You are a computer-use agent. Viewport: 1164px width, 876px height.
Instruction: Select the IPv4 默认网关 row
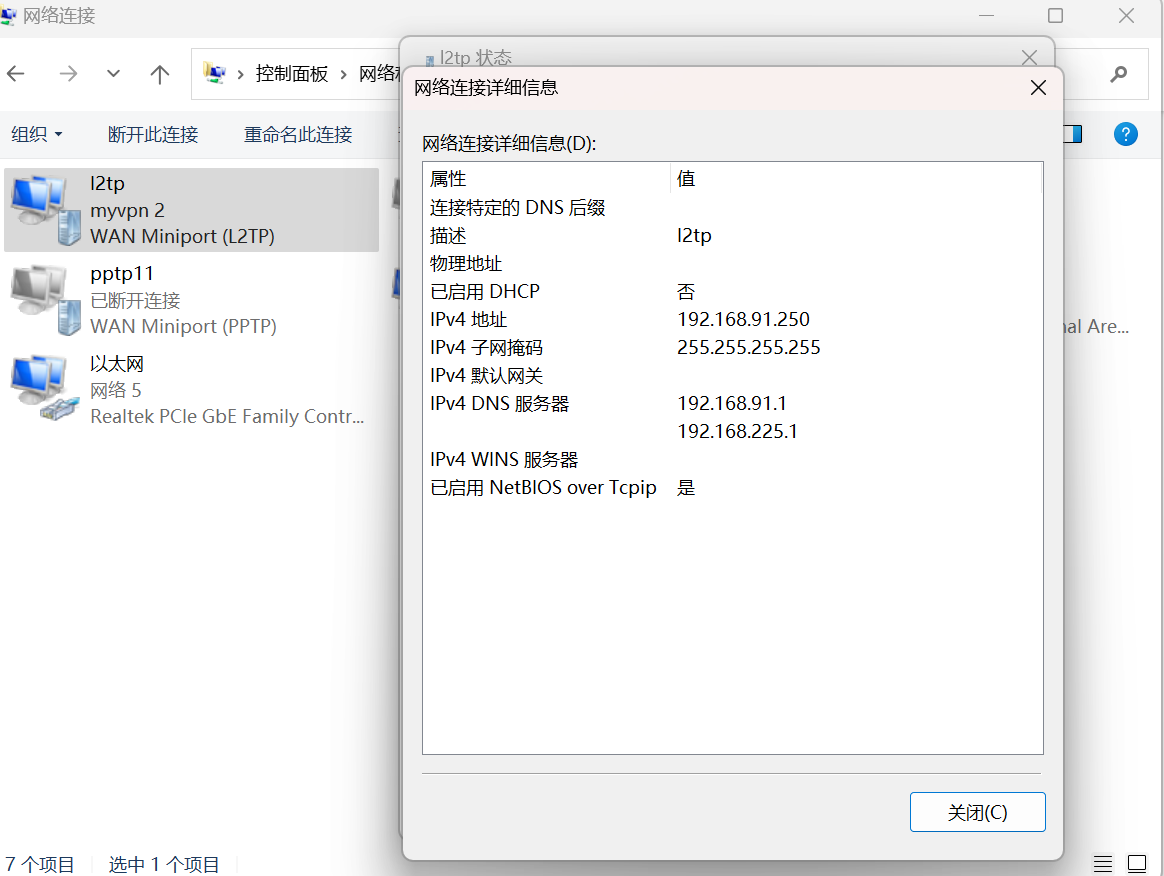733,376
